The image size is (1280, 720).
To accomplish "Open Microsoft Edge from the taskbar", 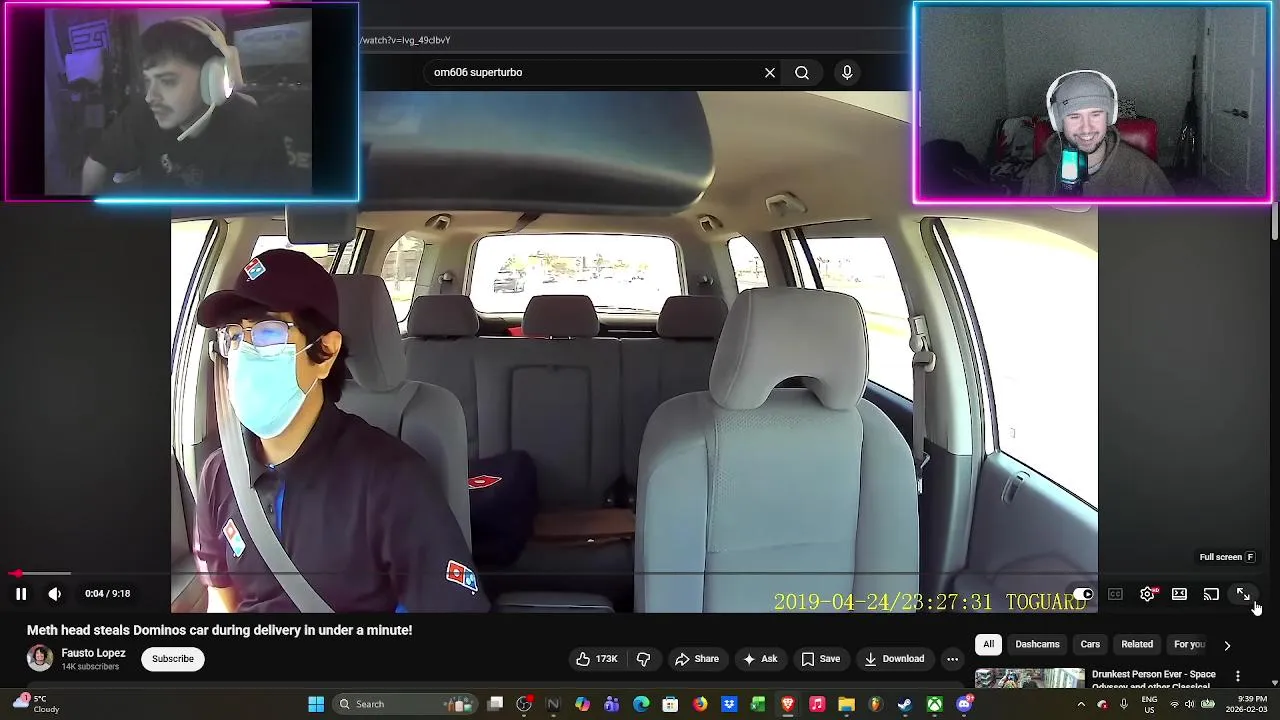I will pos(641,704).
